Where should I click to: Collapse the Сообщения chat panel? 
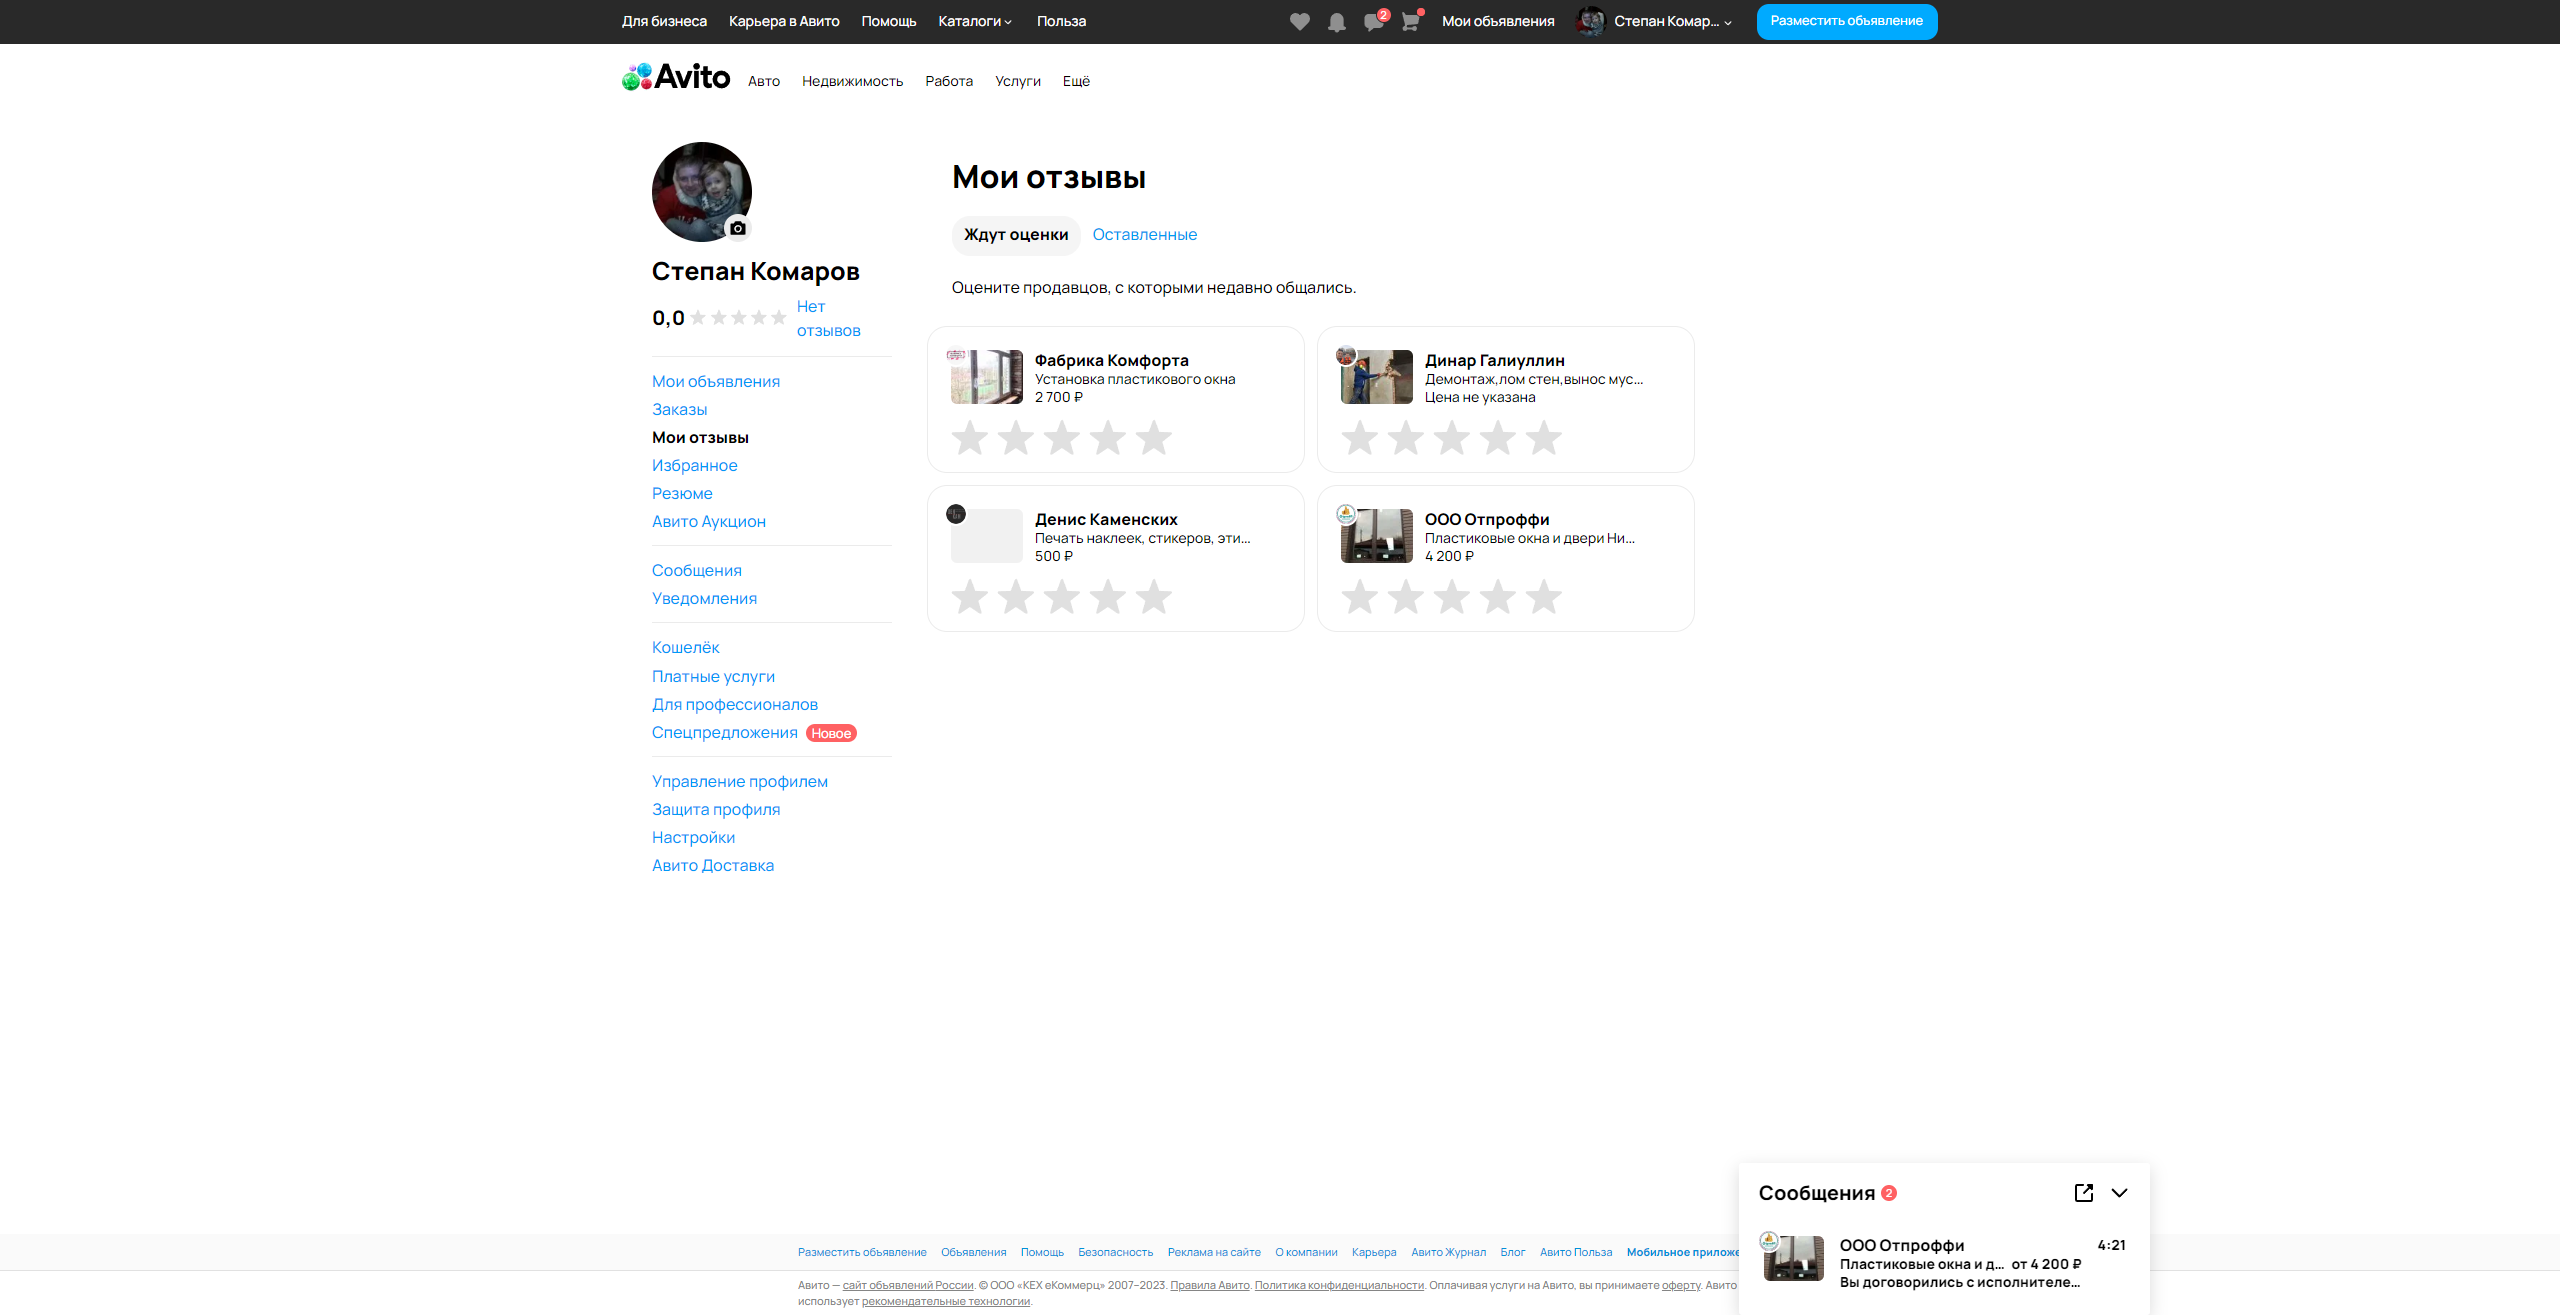pos(2119,1192)
